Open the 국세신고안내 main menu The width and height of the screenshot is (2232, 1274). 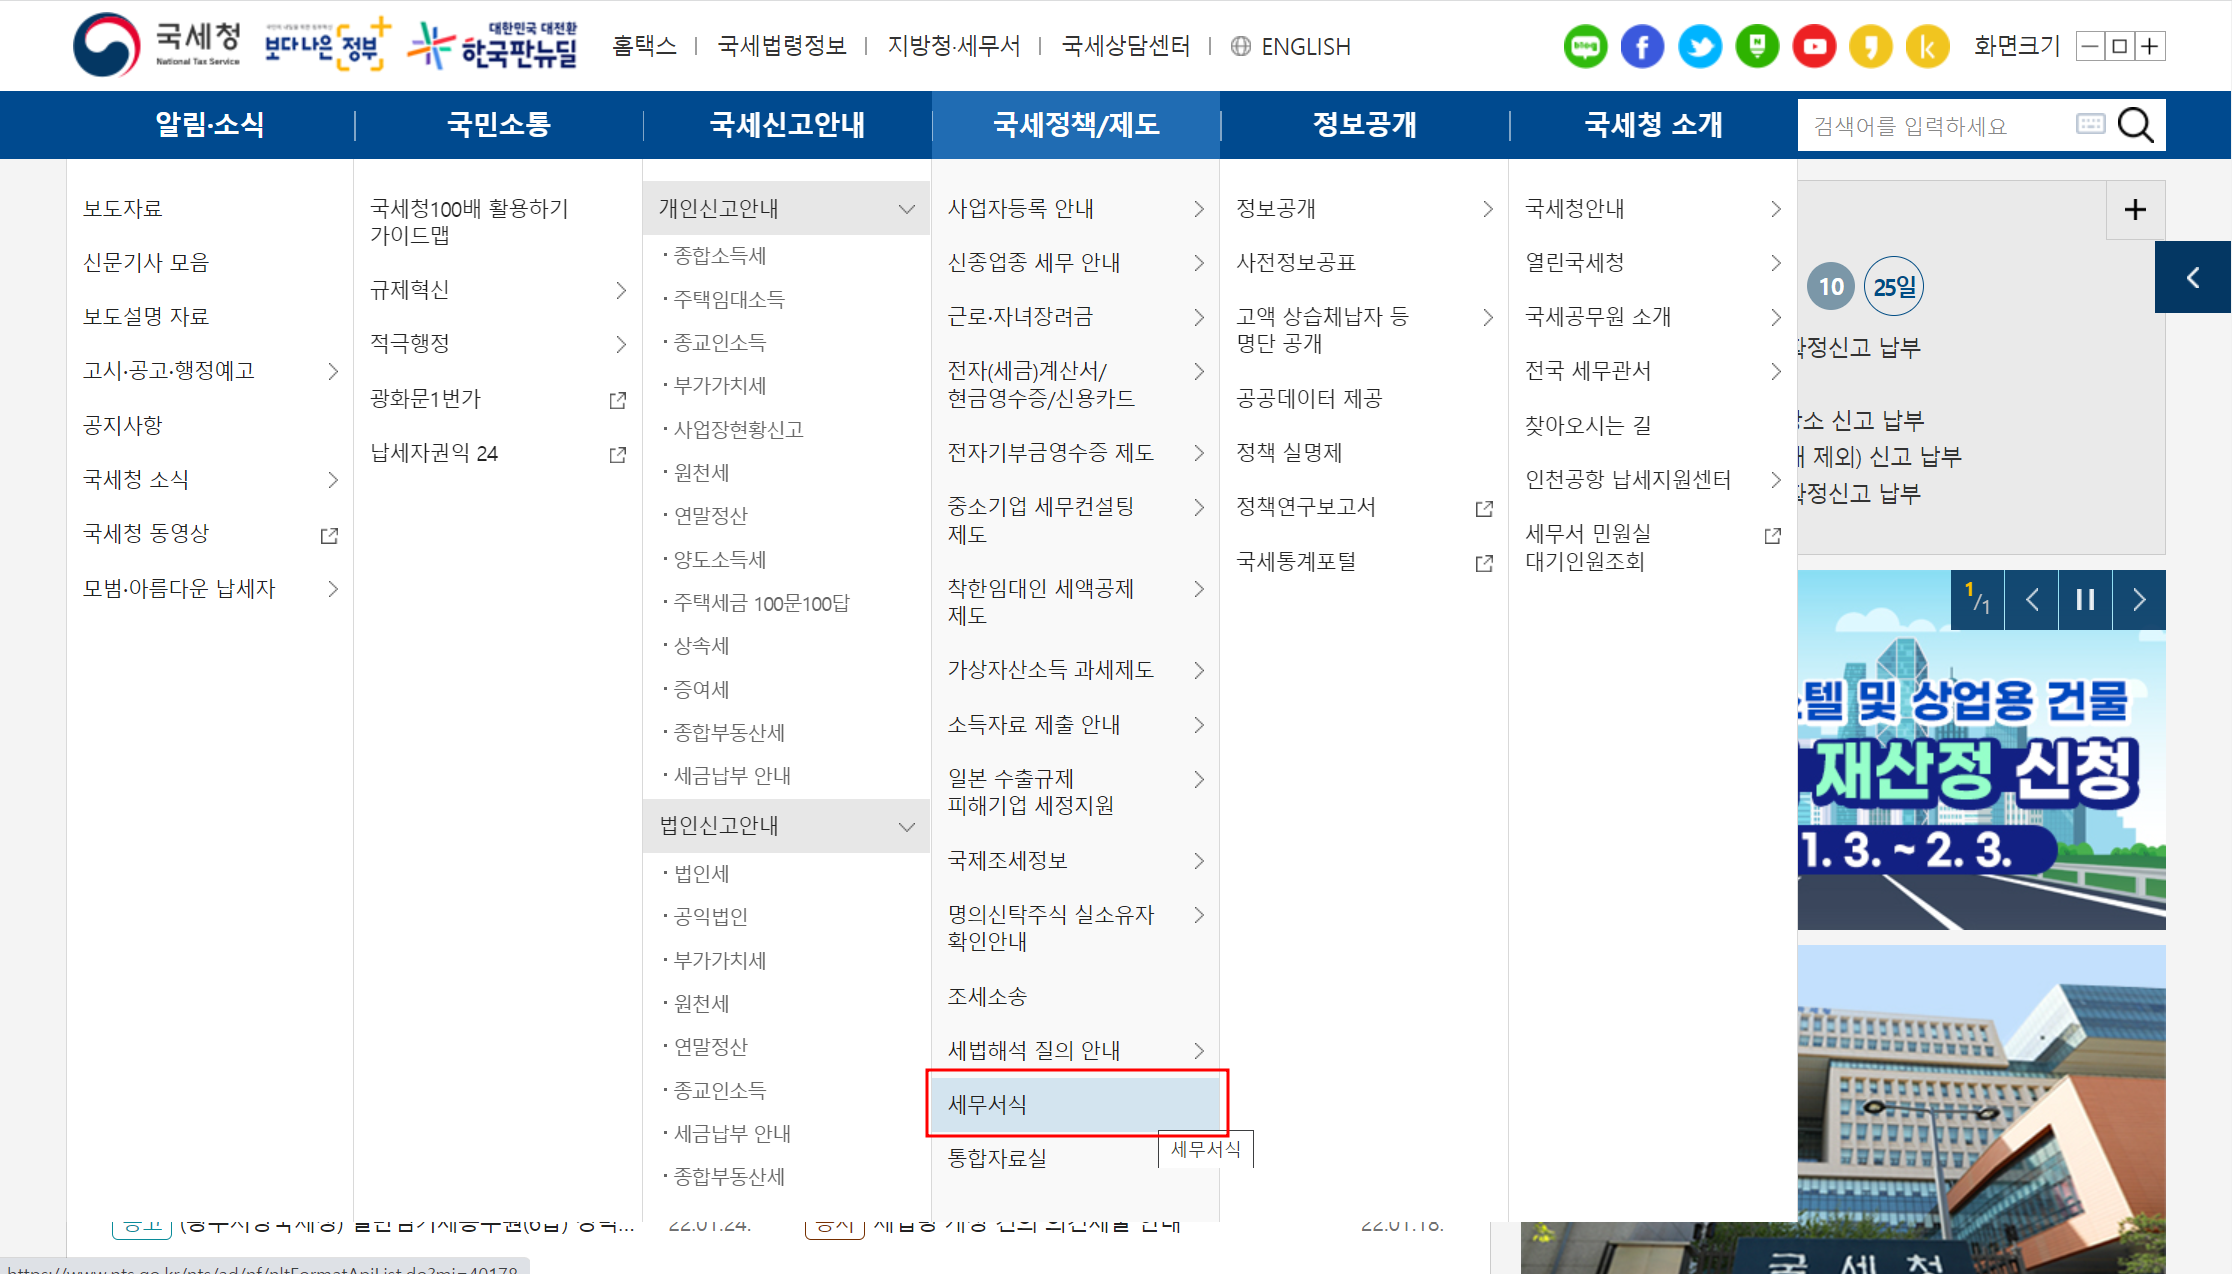tap(787, 125)
